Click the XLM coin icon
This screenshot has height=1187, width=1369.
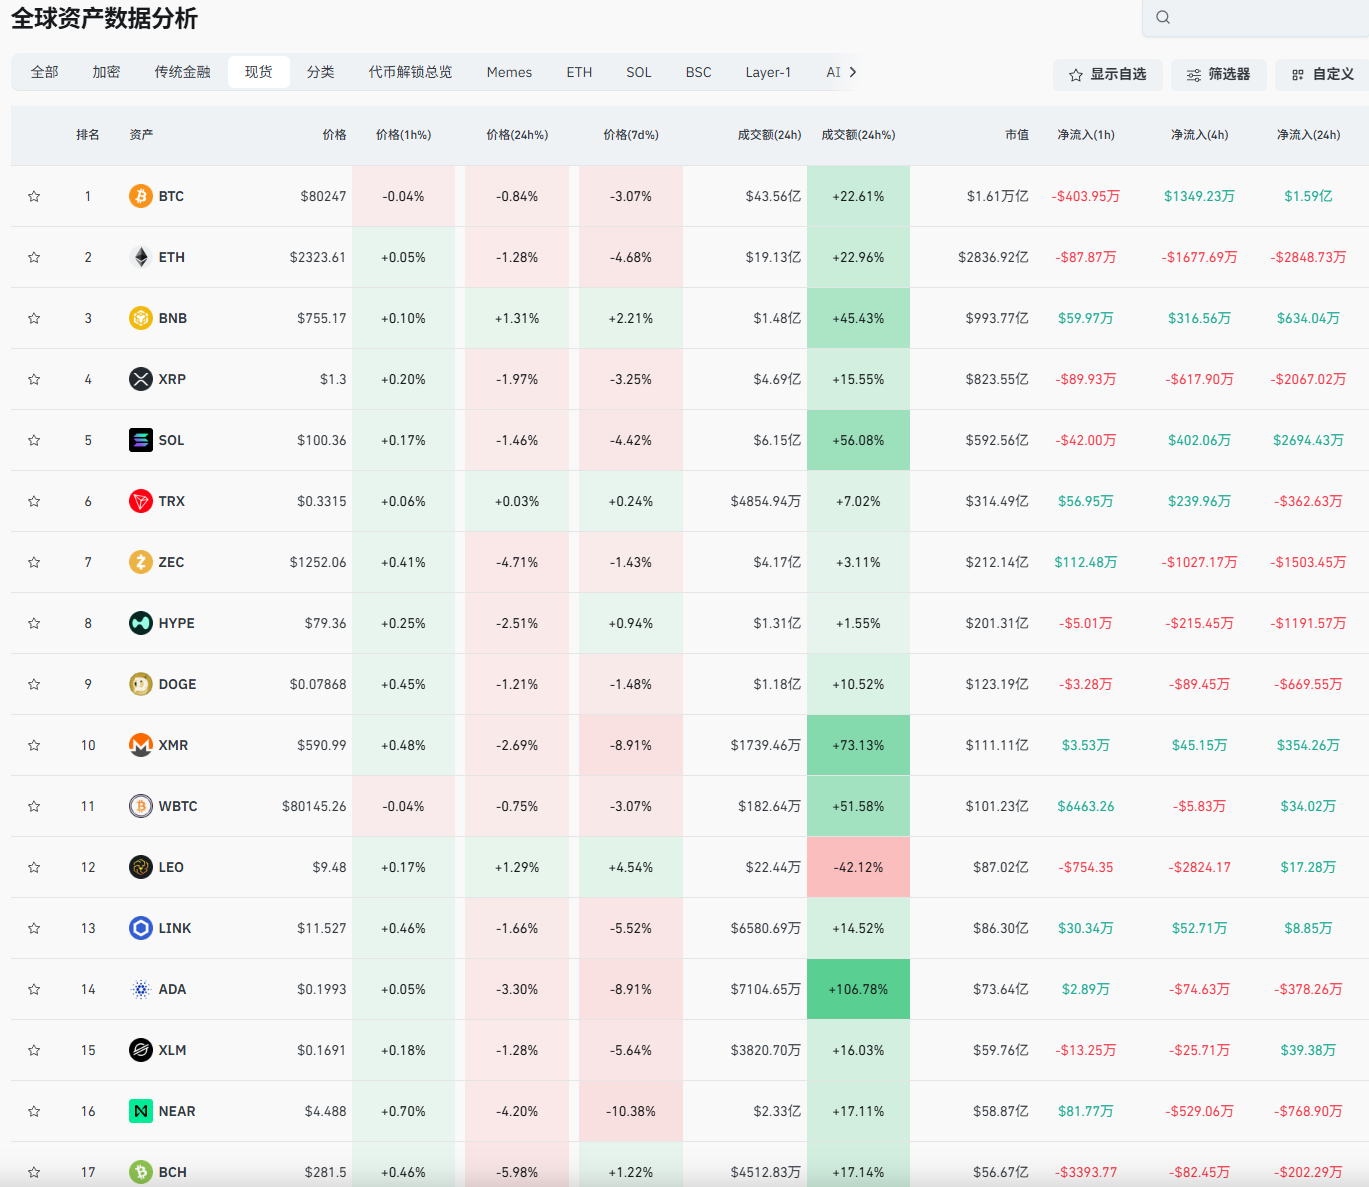point(141,1050)
